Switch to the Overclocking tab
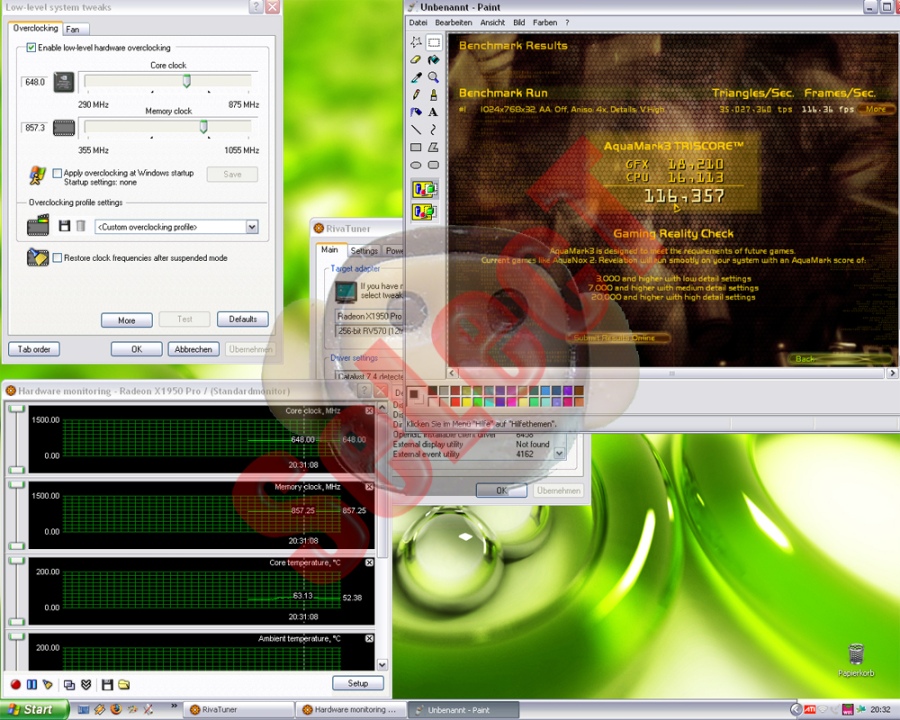900x720 pixels. point(36,28)
